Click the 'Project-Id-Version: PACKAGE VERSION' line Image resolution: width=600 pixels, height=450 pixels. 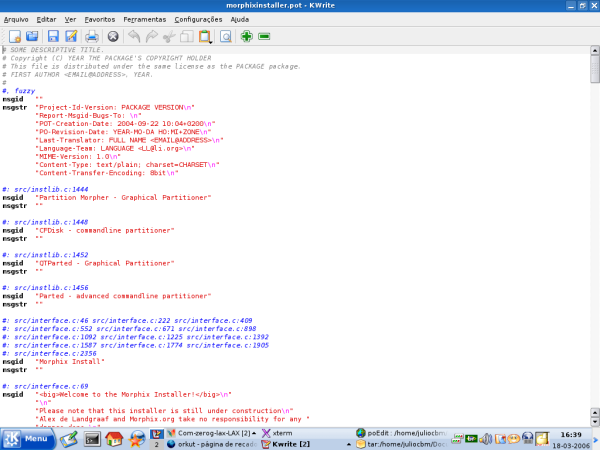tap(115, 108)
